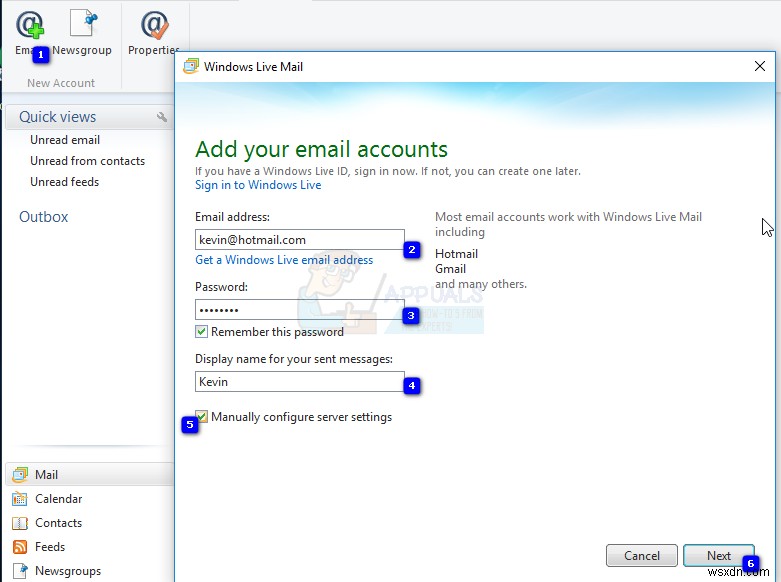
Task: Select Unread feeds quick view
Action: point(65,182)
